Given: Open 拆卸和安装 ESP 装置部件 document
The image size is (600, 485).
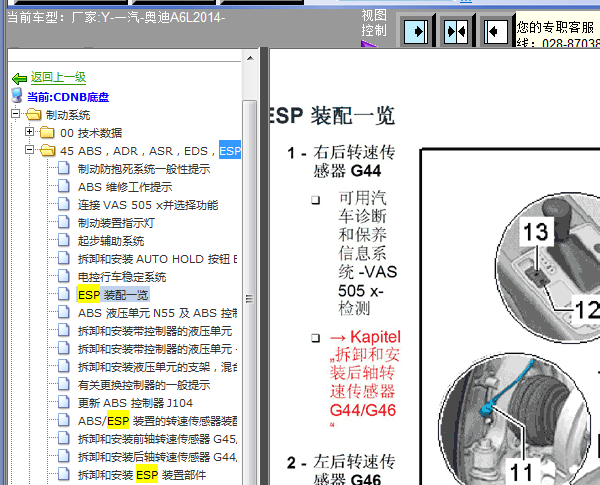Looking at the screenshot, I should click(x=142, y=475).
